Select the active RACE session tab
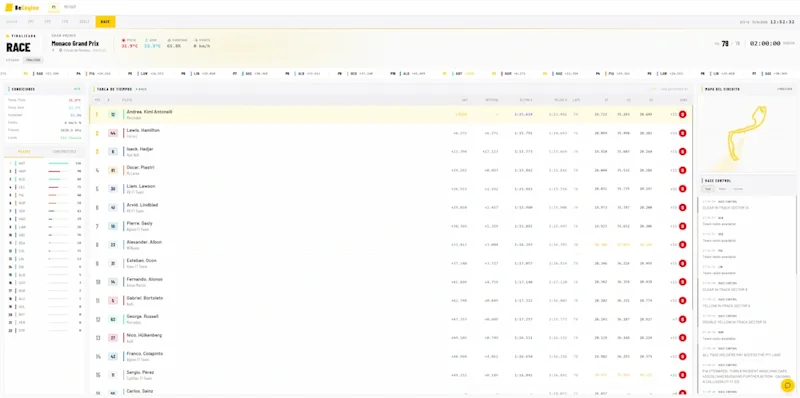Viewport: 800px width, 398px height. pyautogui.click(x=105, y=21)
